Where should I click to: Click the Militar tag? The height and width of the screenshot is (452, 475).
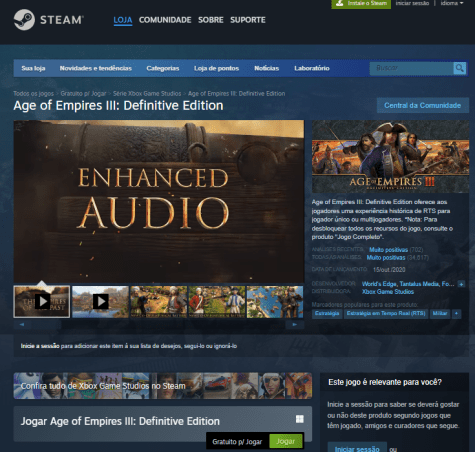(x=440, y=314)
